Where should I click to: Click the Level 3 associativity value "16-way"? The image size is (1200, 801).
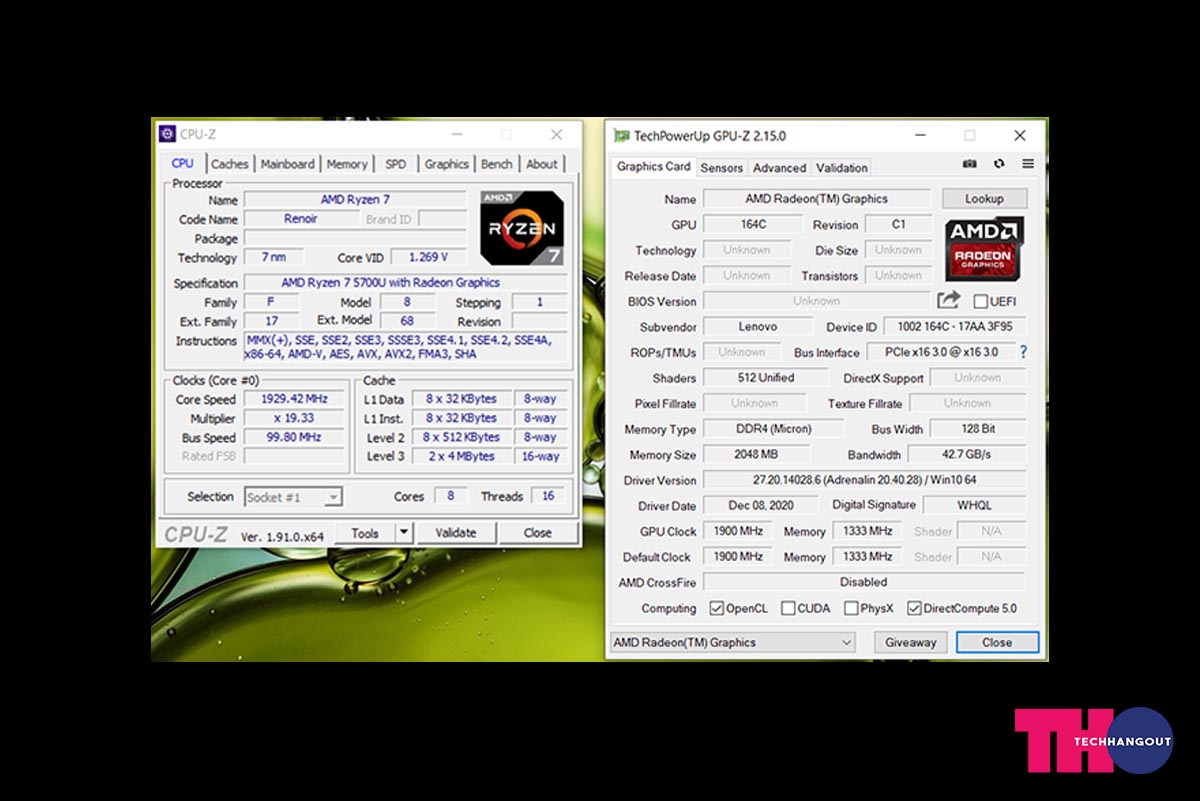540,456
